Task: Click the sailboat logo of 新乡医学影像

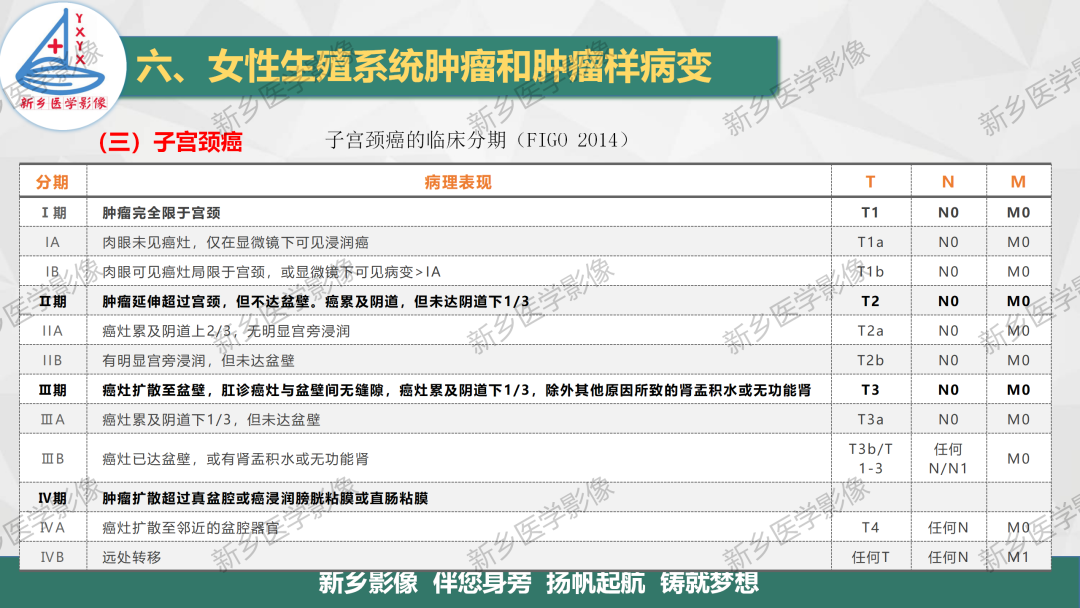Action: [x=62, y=65]
